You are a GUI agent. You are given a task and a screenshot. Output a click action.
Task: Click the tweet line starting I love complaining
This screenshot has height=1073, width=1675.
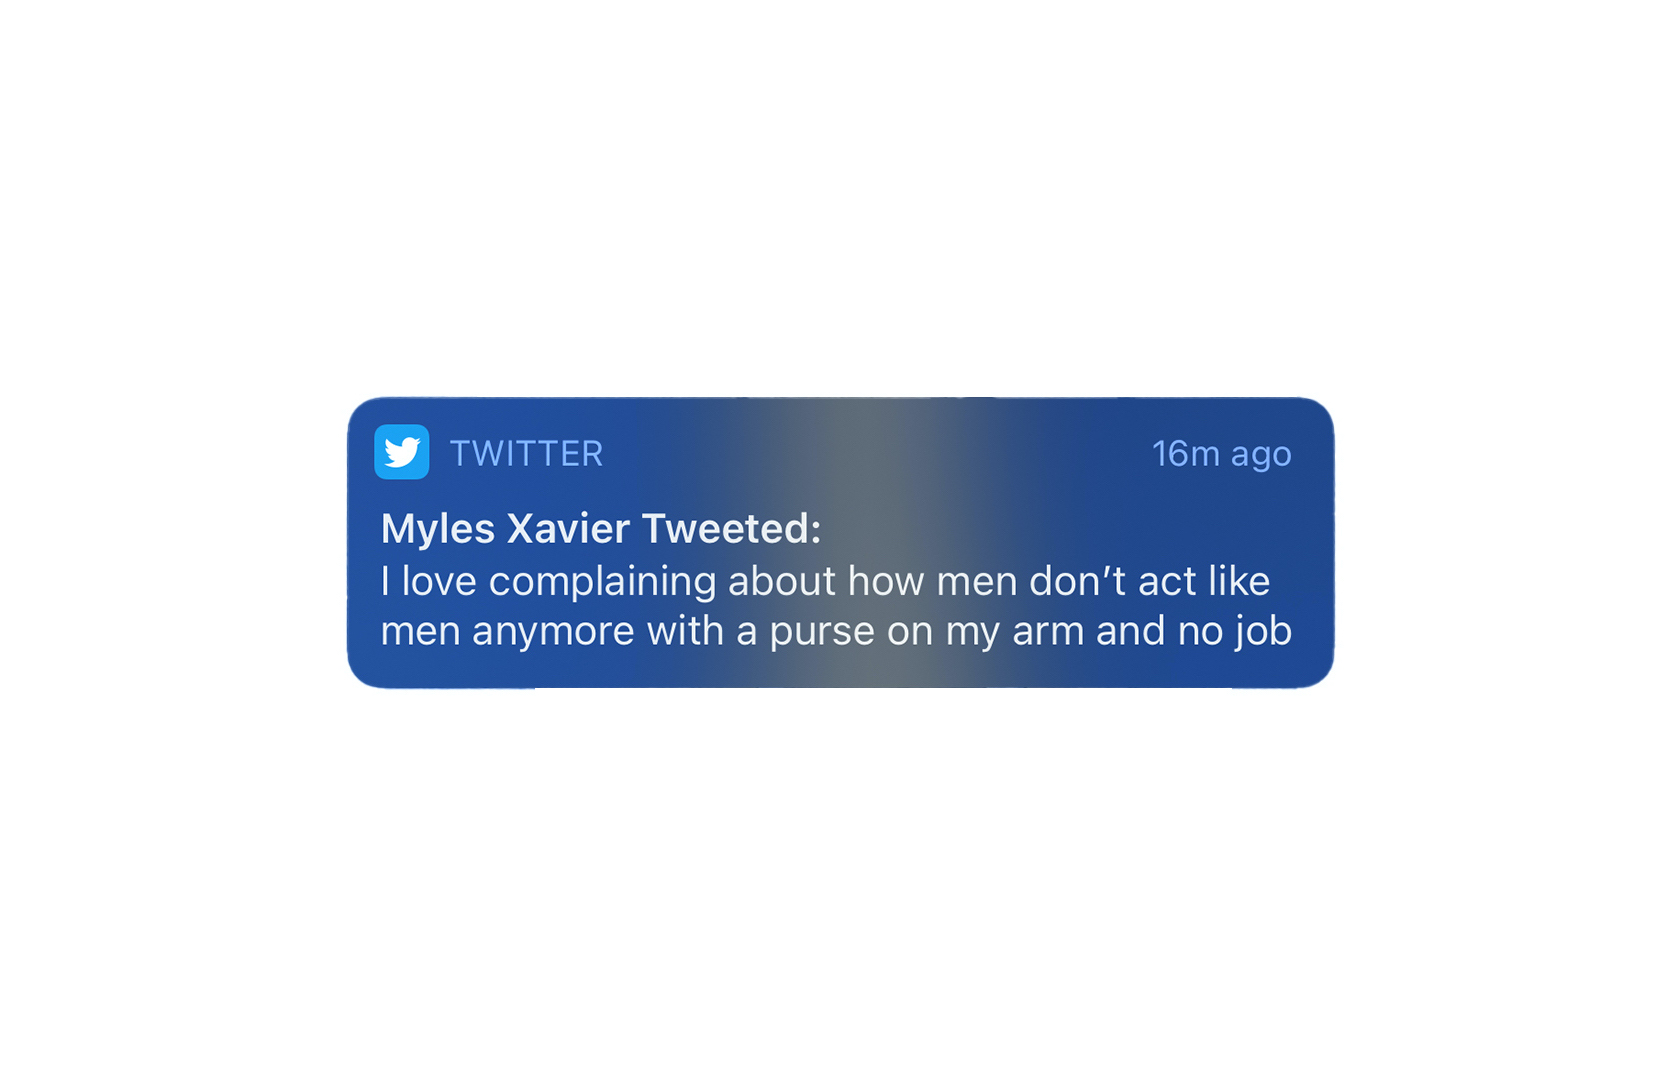click(825, 581)
